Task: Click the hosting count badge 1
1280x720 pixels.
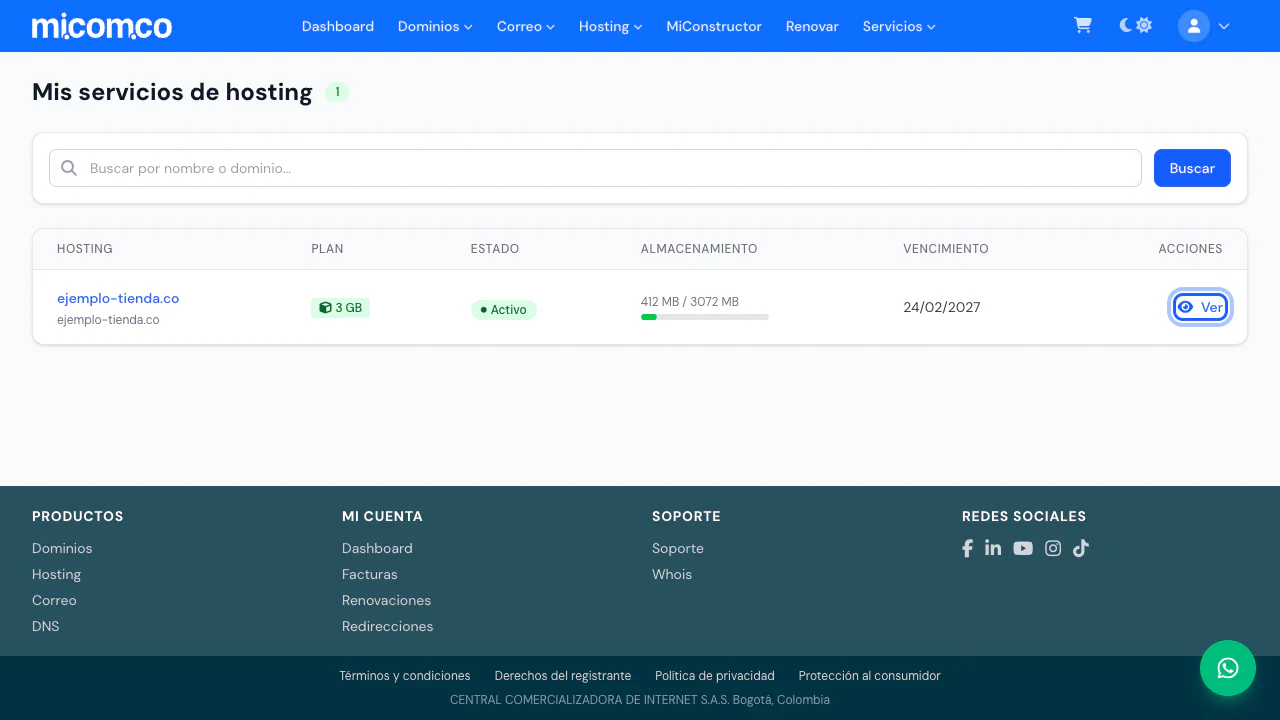Action: point(337,92)
